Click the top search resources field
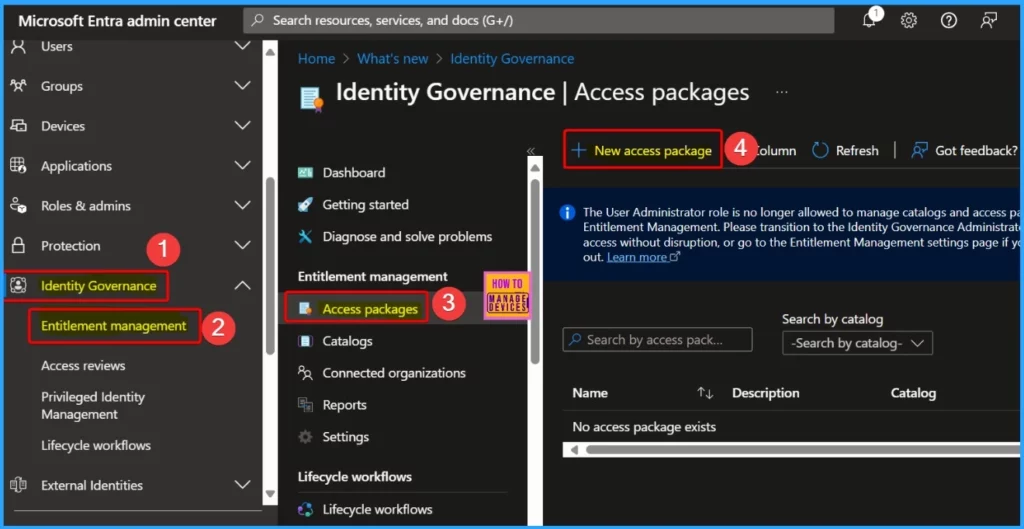 pyautogui.click(x=539, y=21)
